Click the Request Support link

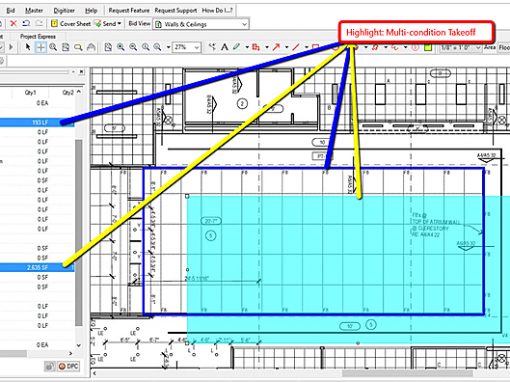click(175, 10)
